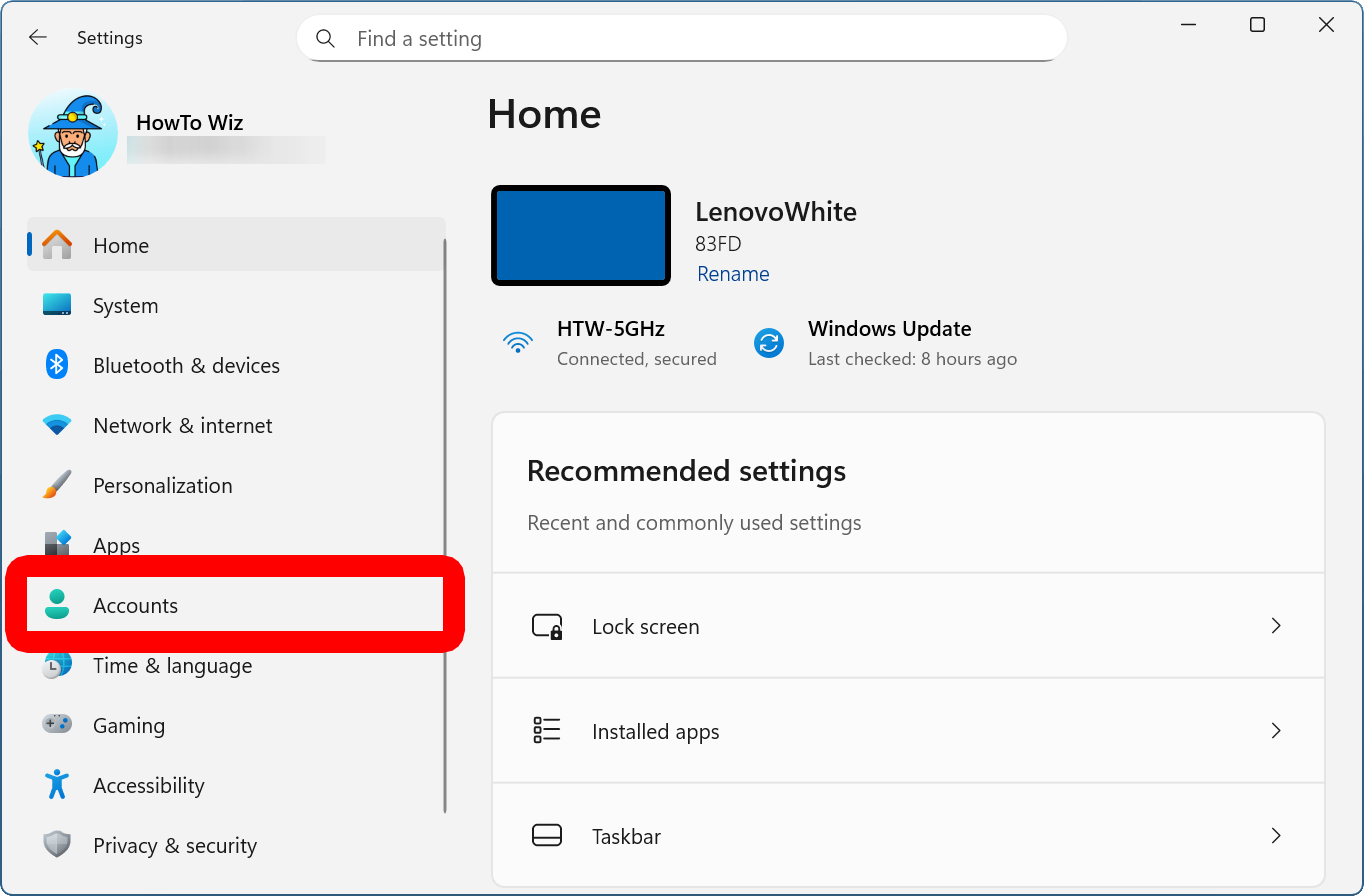
Task: Go to Time & language settings
Action: (x=172, y=666)
